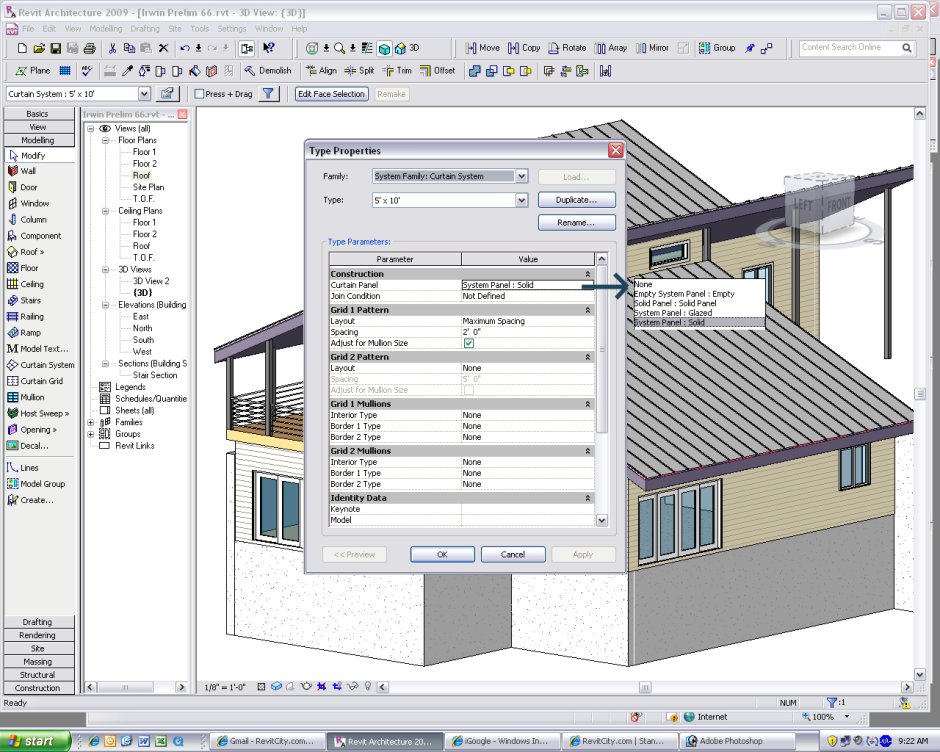
Task: Select the Stairs tool
Action: click(x=24, y=300)
